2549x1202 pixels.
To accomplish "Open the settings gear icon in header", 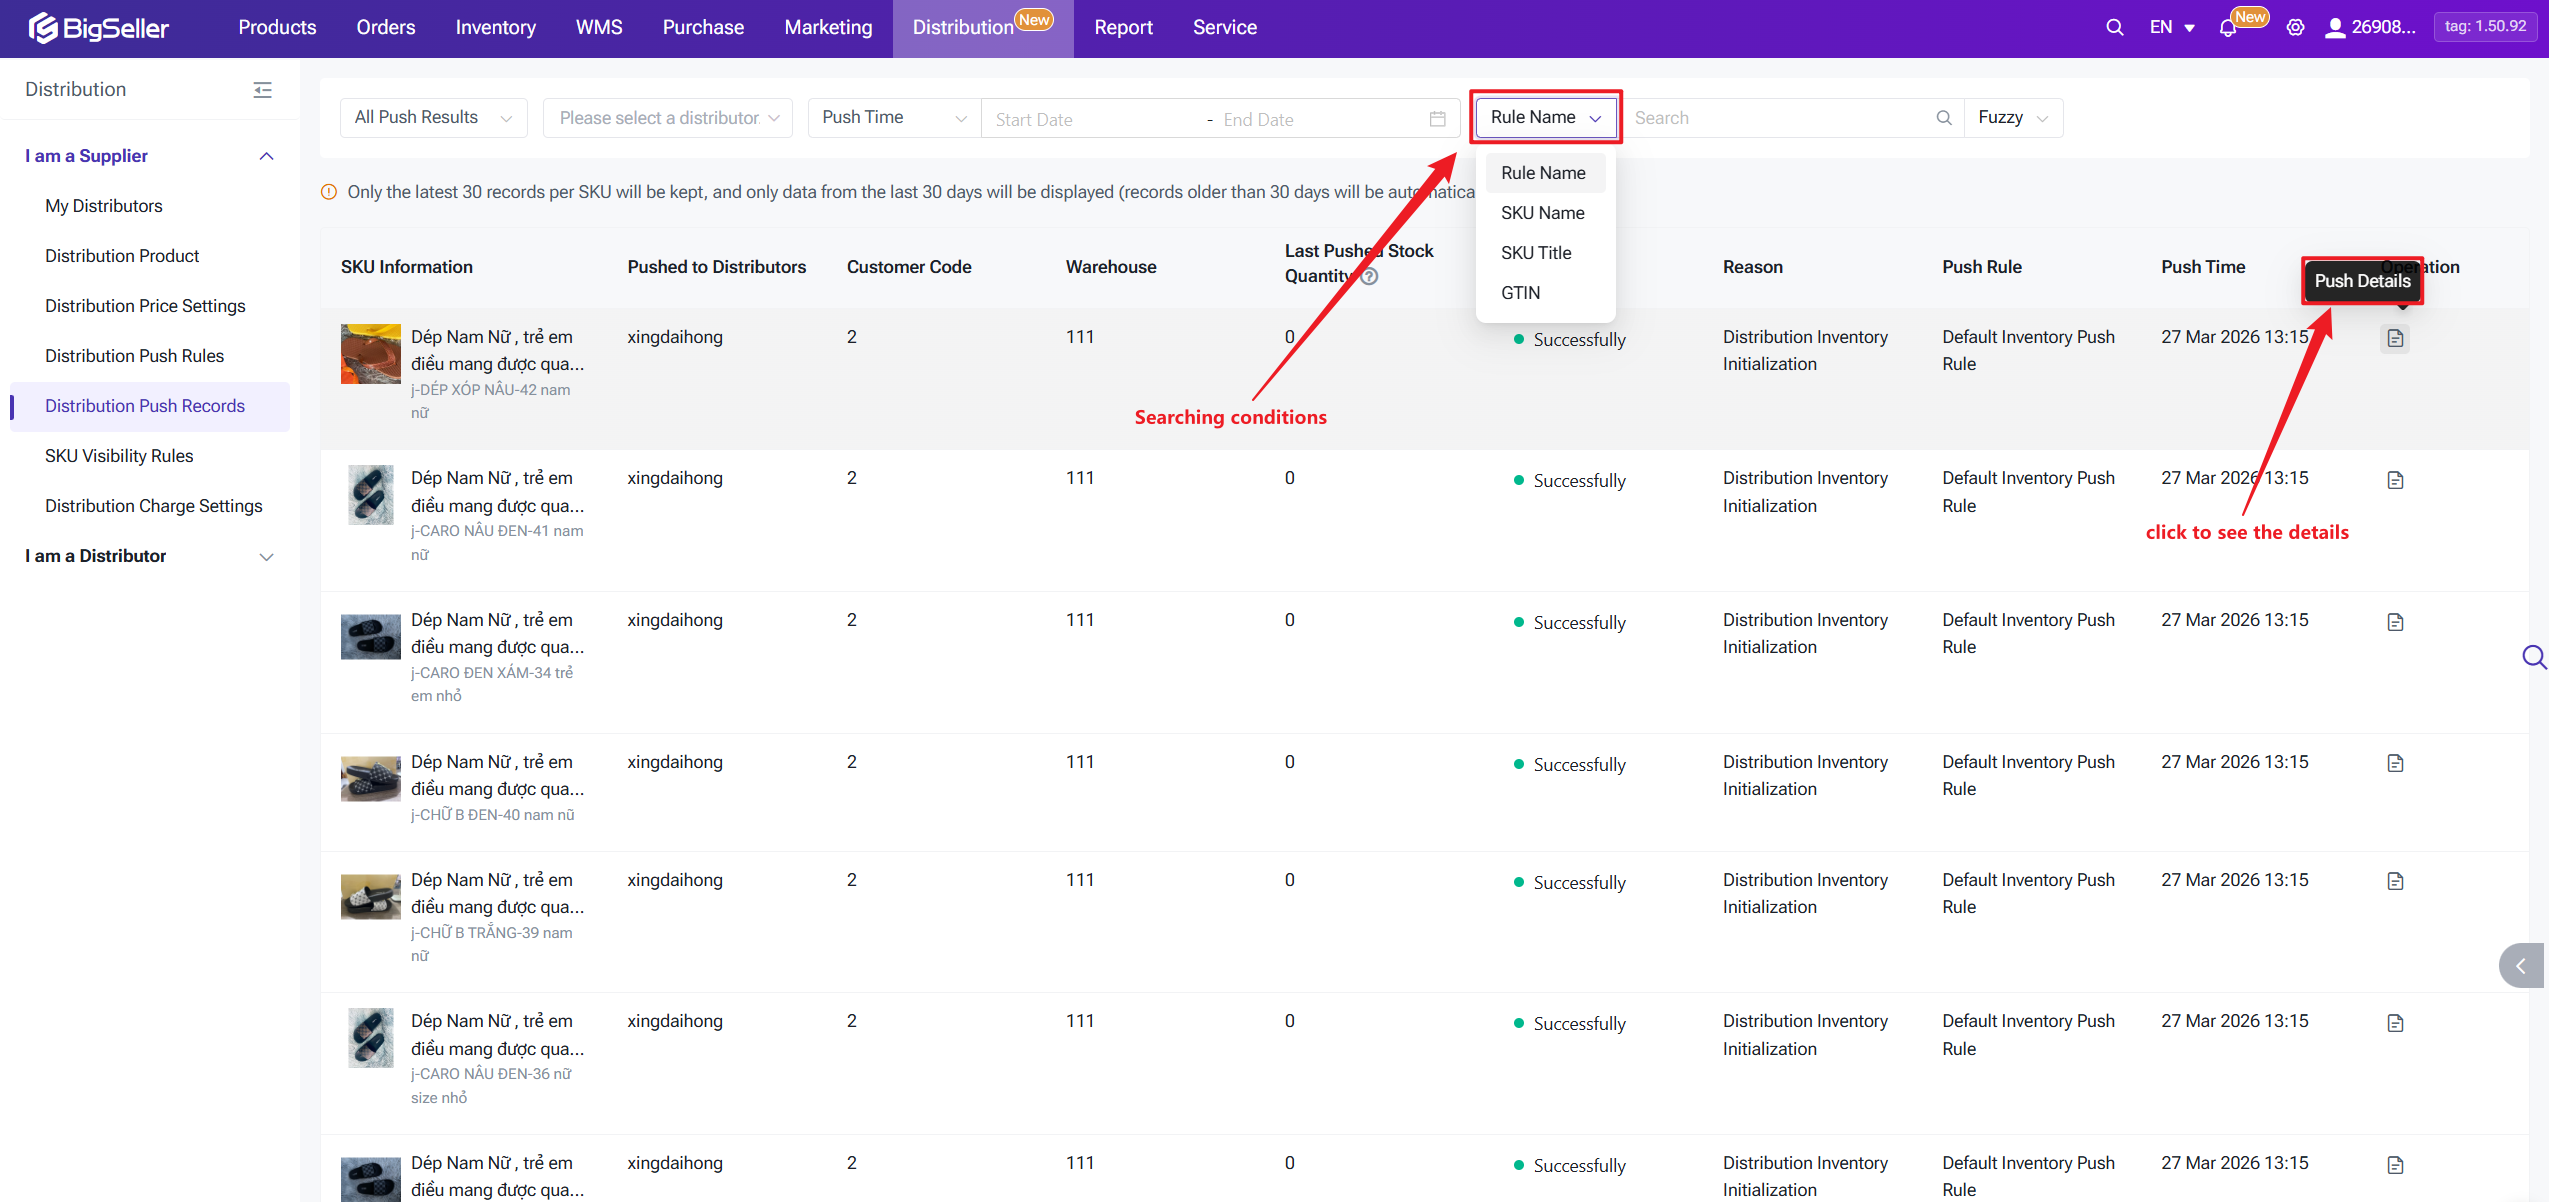I will [x=2295, y=28].
